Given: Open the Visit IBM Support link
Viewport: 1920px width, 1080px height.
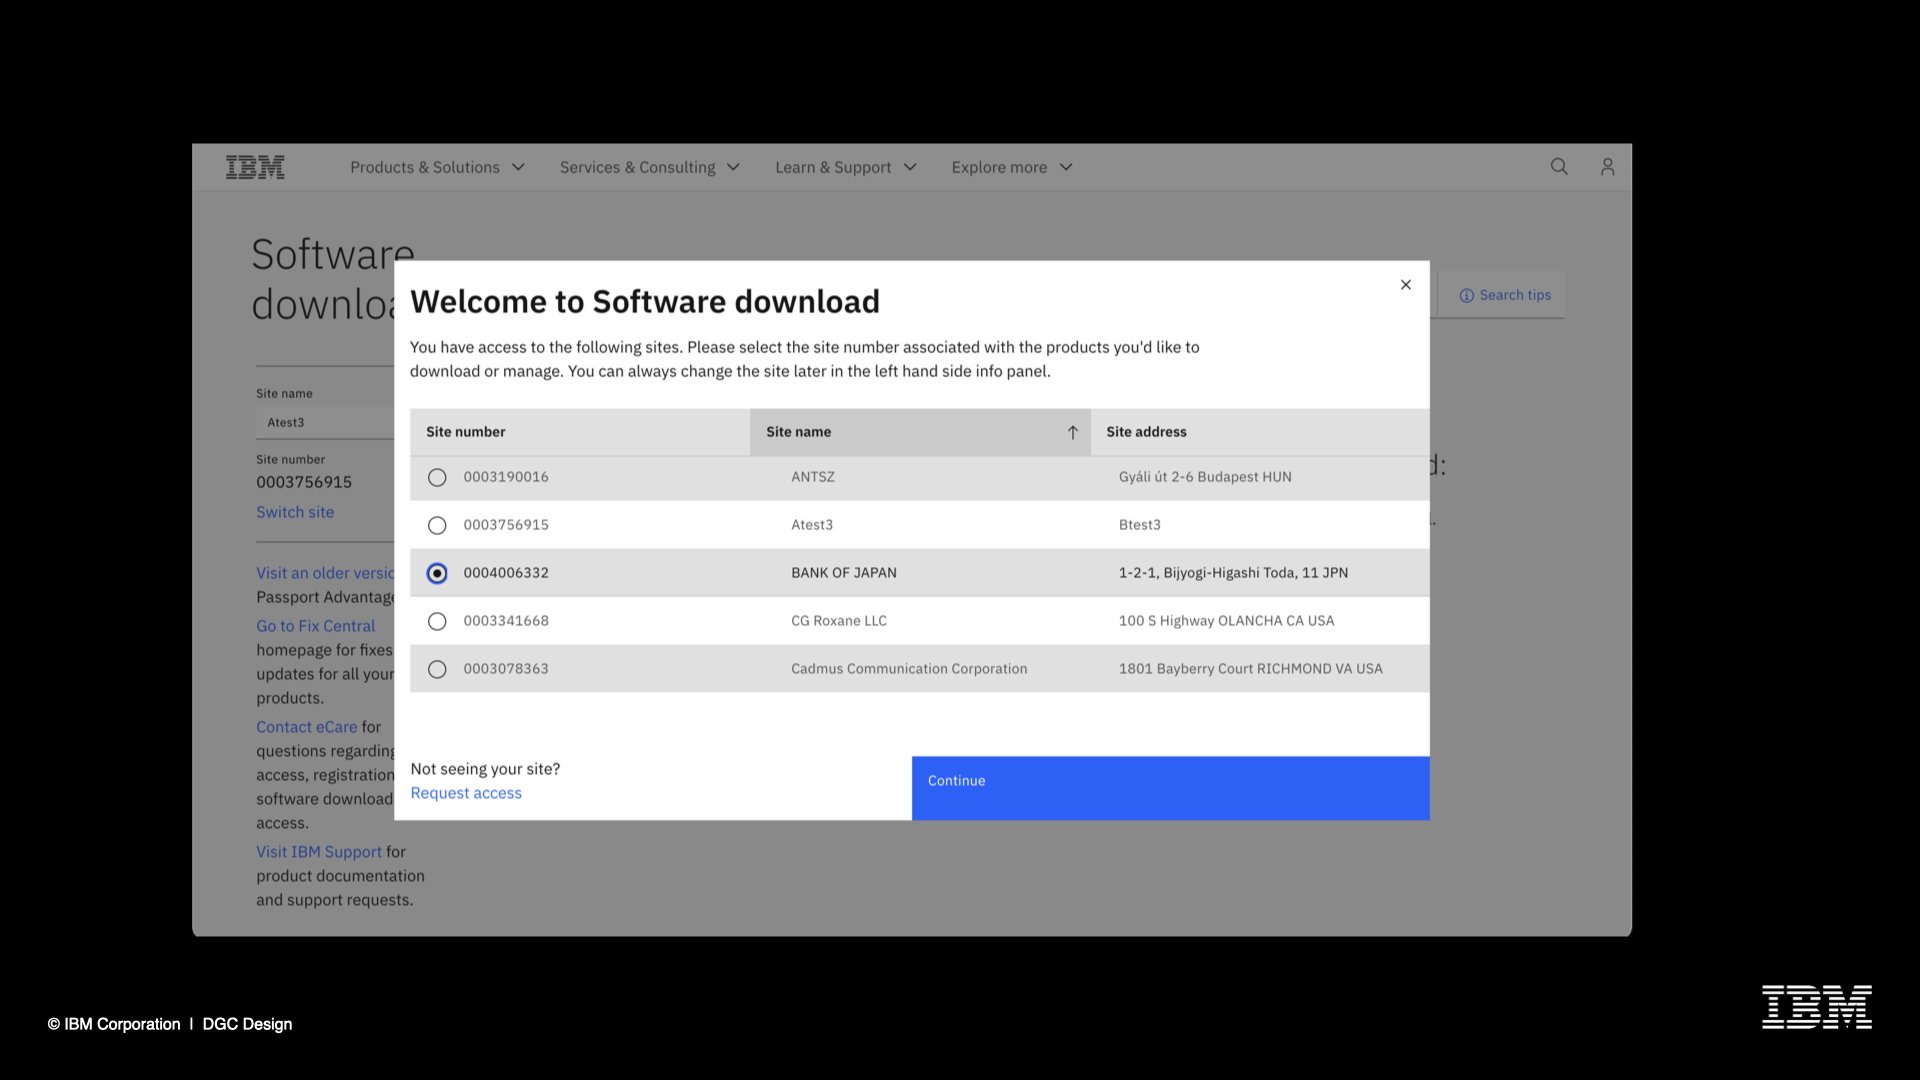Looking at the screenshot, I should pyautogui.click(x=319, y=852).
